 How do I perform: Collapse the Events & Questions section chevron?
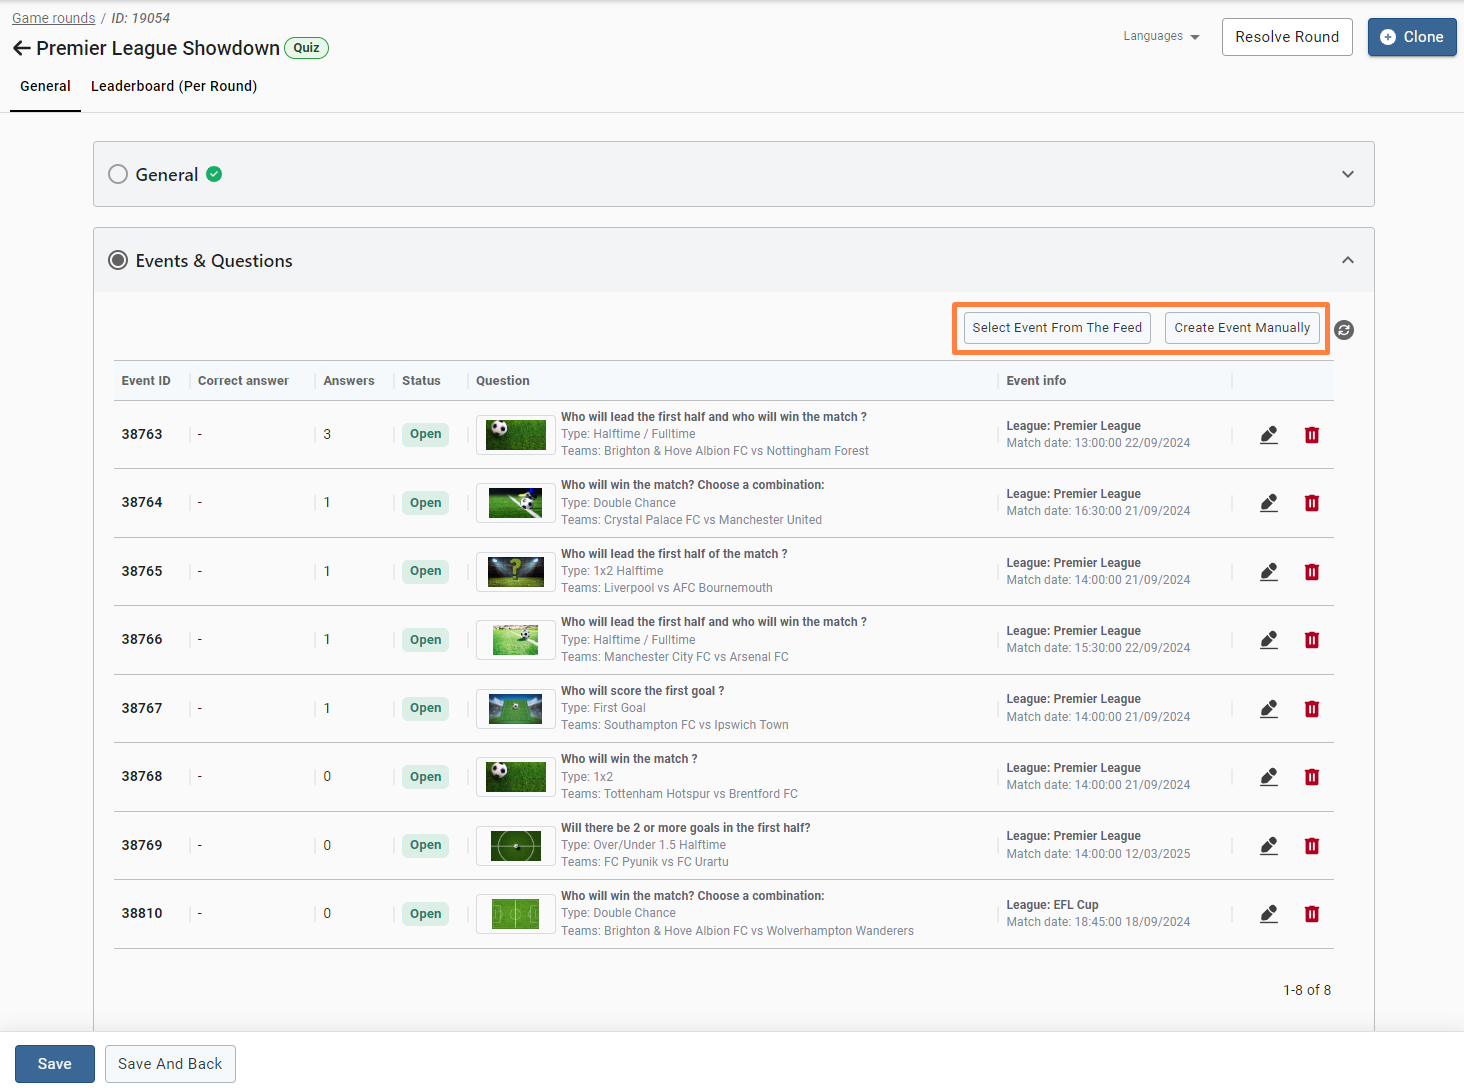pyautogui.click(x=1347, y=260)
